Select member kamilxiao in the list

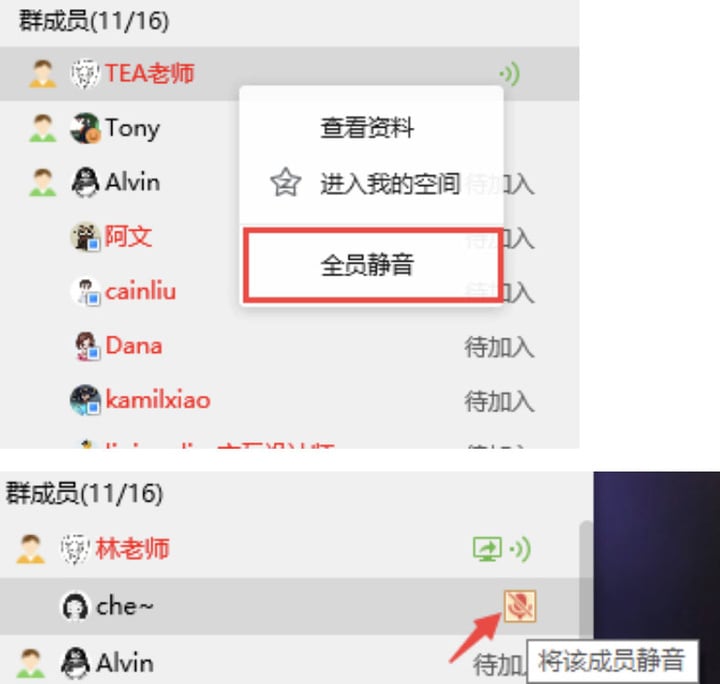point(158,399)
